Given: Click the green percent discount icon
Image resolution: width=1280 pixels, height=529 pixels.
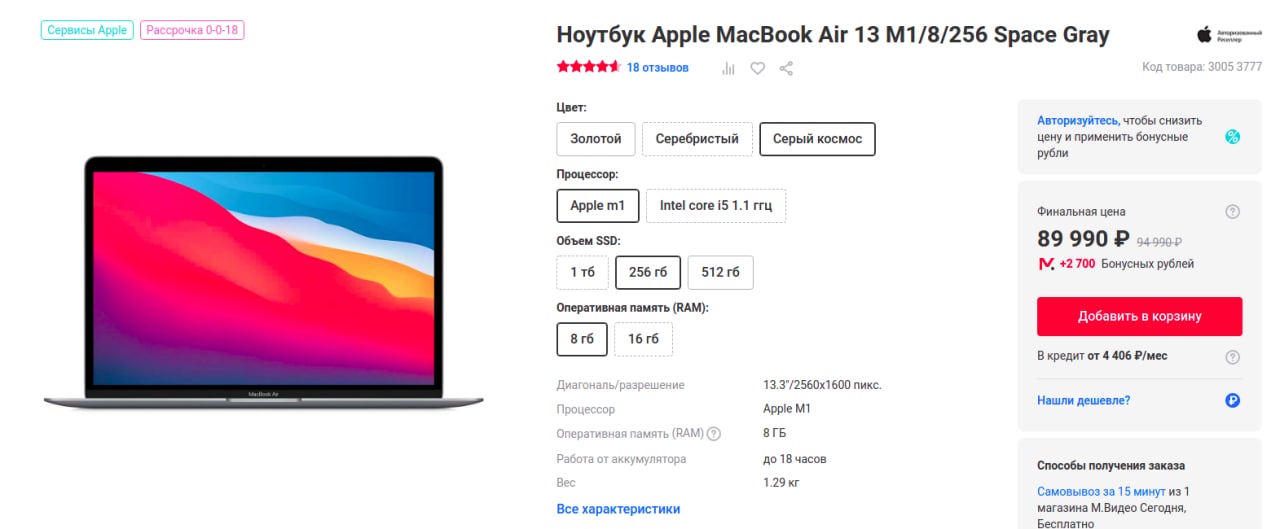Looking at the screenshot, I should 1232,137.
